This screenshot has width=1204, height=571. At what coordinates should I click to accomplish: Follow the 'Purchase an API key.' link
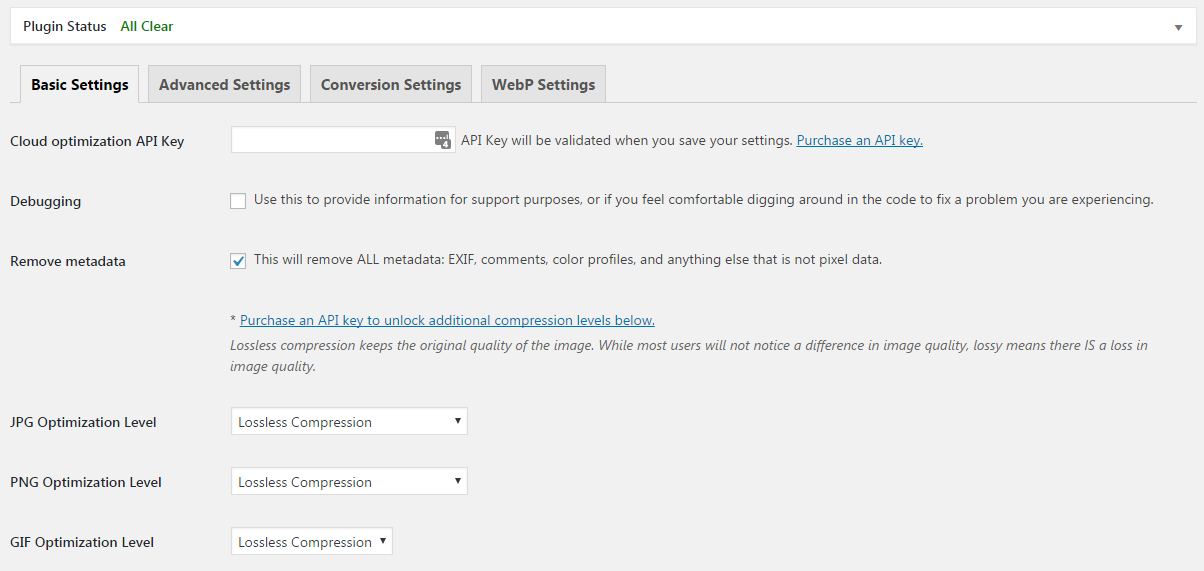point(859,140)
